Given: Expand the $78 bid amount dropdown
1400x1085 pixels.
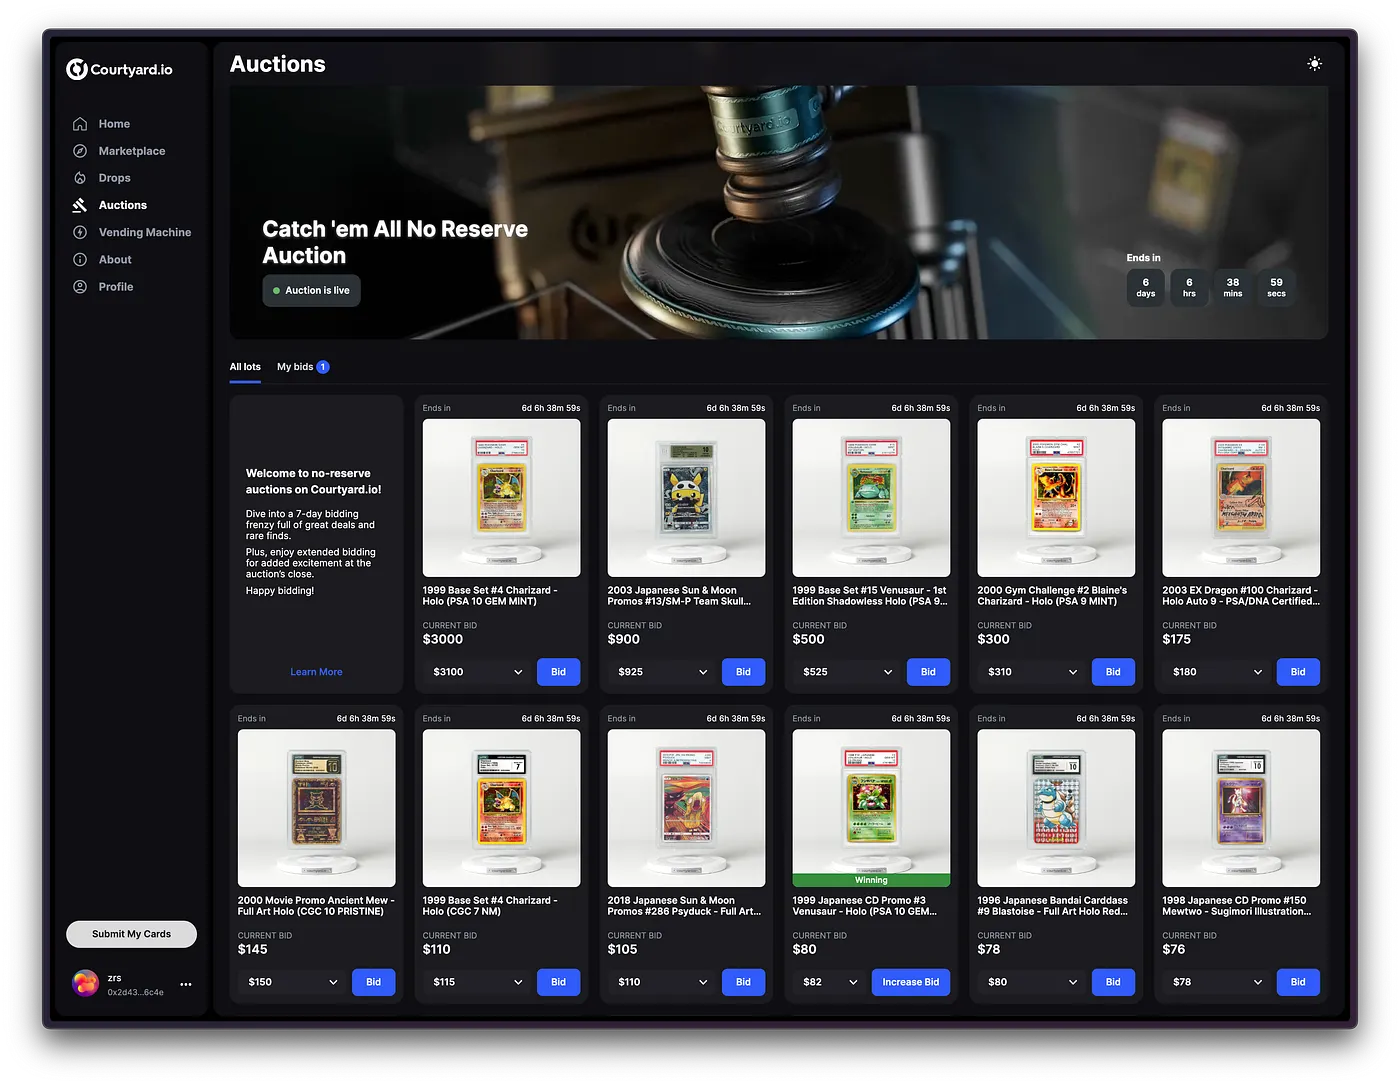Looking at the screenshot, I should (1217, 982).
